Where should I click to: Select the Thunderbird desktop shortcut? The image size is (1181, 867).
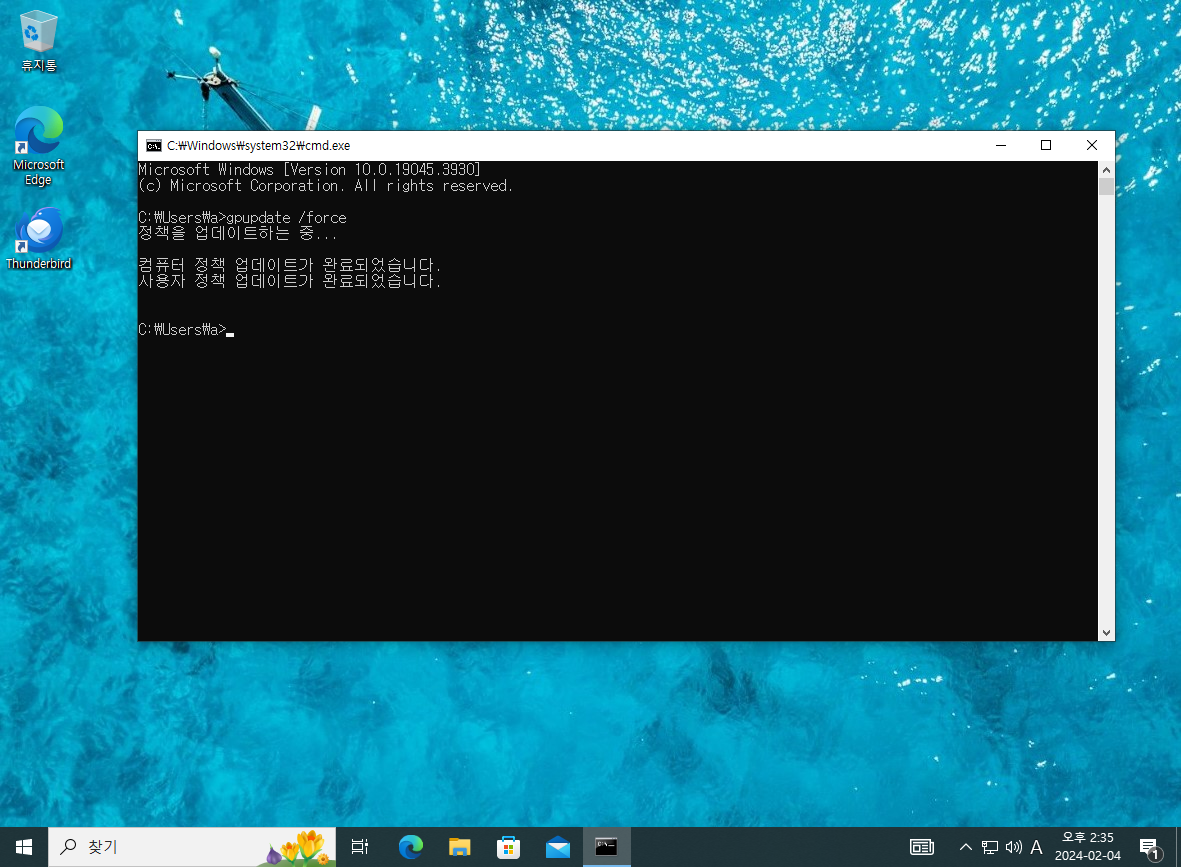pyautogui.click(x=38, y=239)
